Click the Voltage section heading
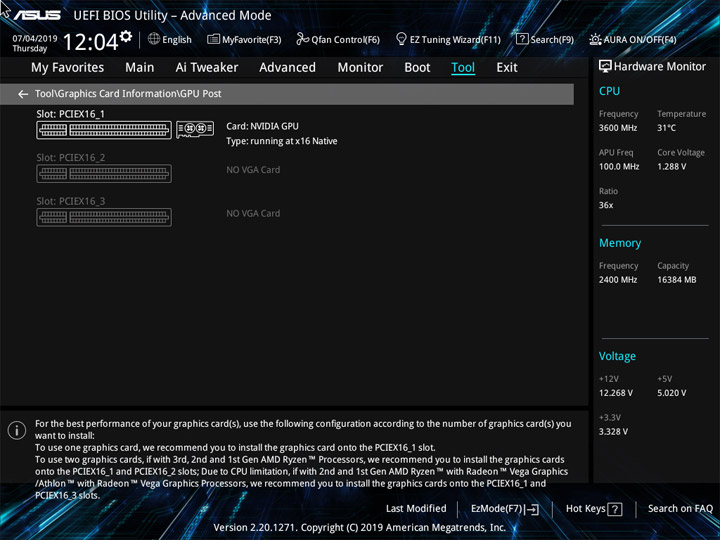720x540 pixels. coord(617,356)
